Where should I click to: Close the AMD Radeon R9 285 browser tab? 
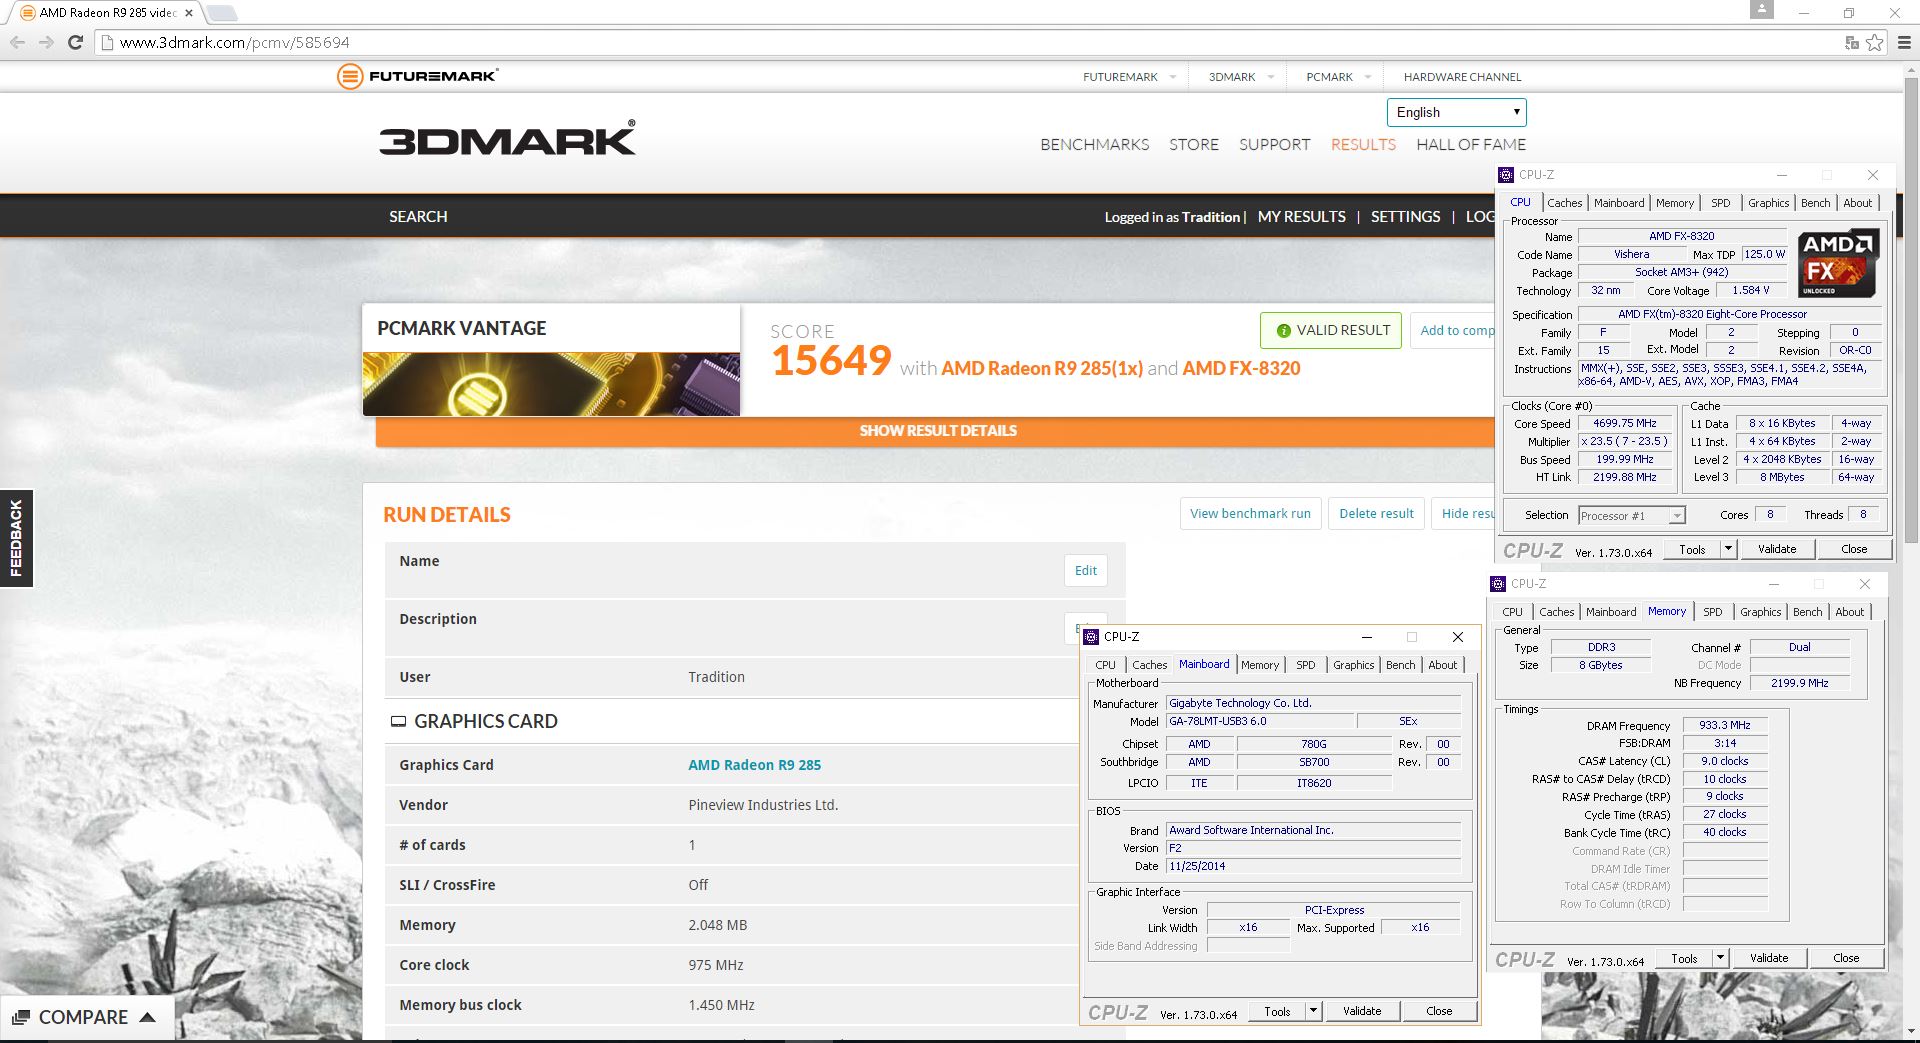(x=189, y=13)
